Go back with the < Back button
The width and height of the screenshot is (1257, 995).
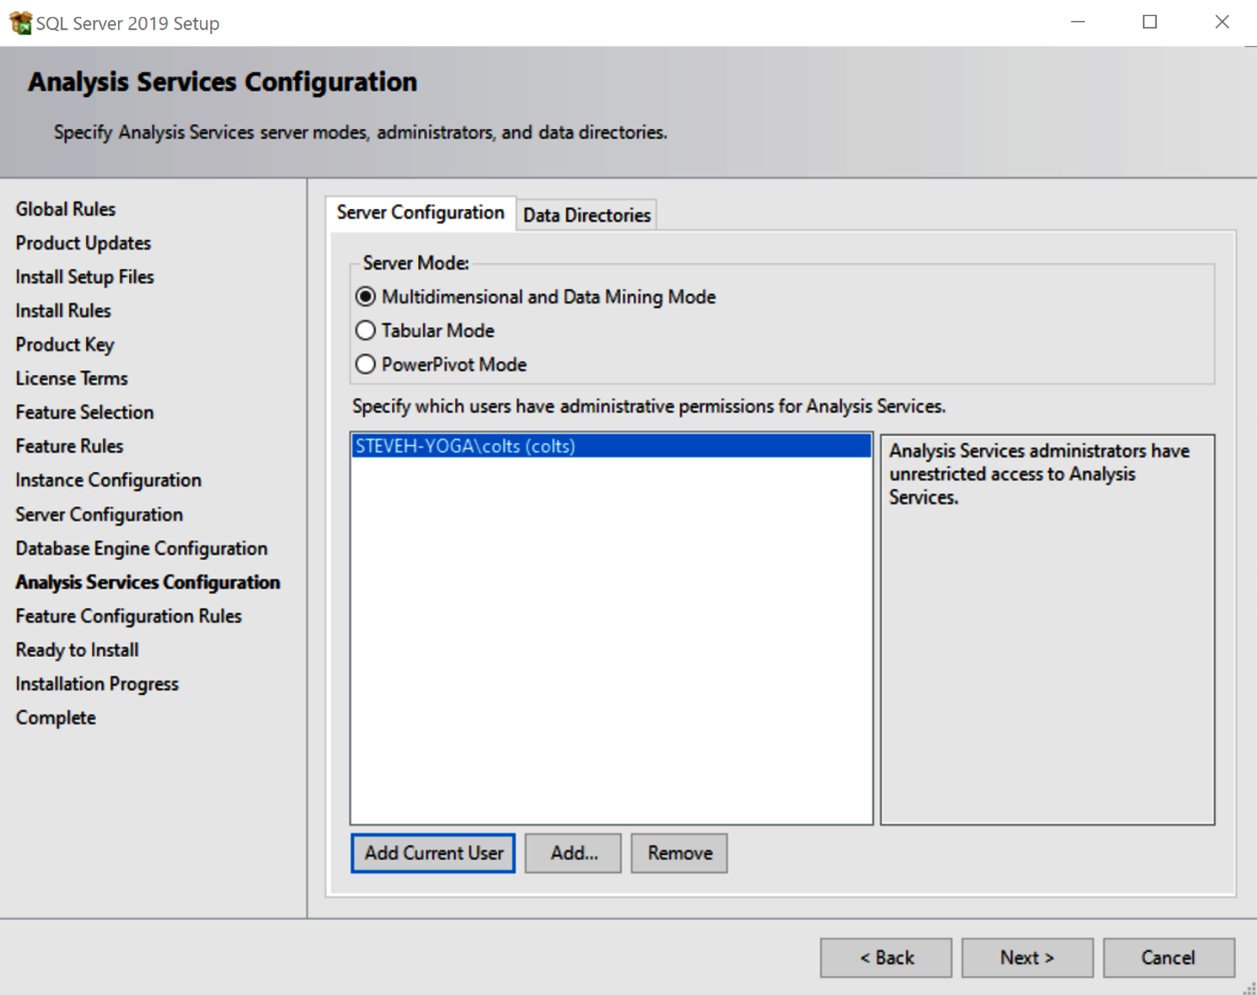tap(886, 958)
